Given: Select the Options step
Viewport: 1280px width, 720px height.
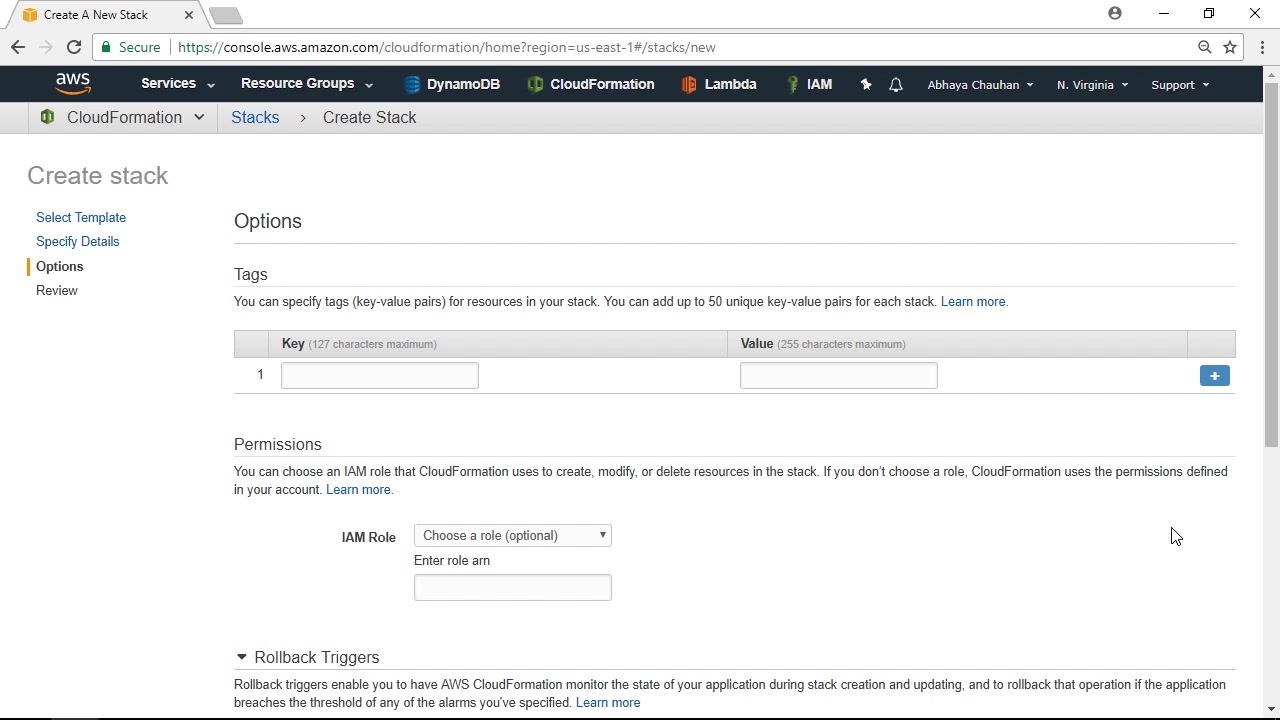Looking at the screenshot, I should click(x=59, y=266).
